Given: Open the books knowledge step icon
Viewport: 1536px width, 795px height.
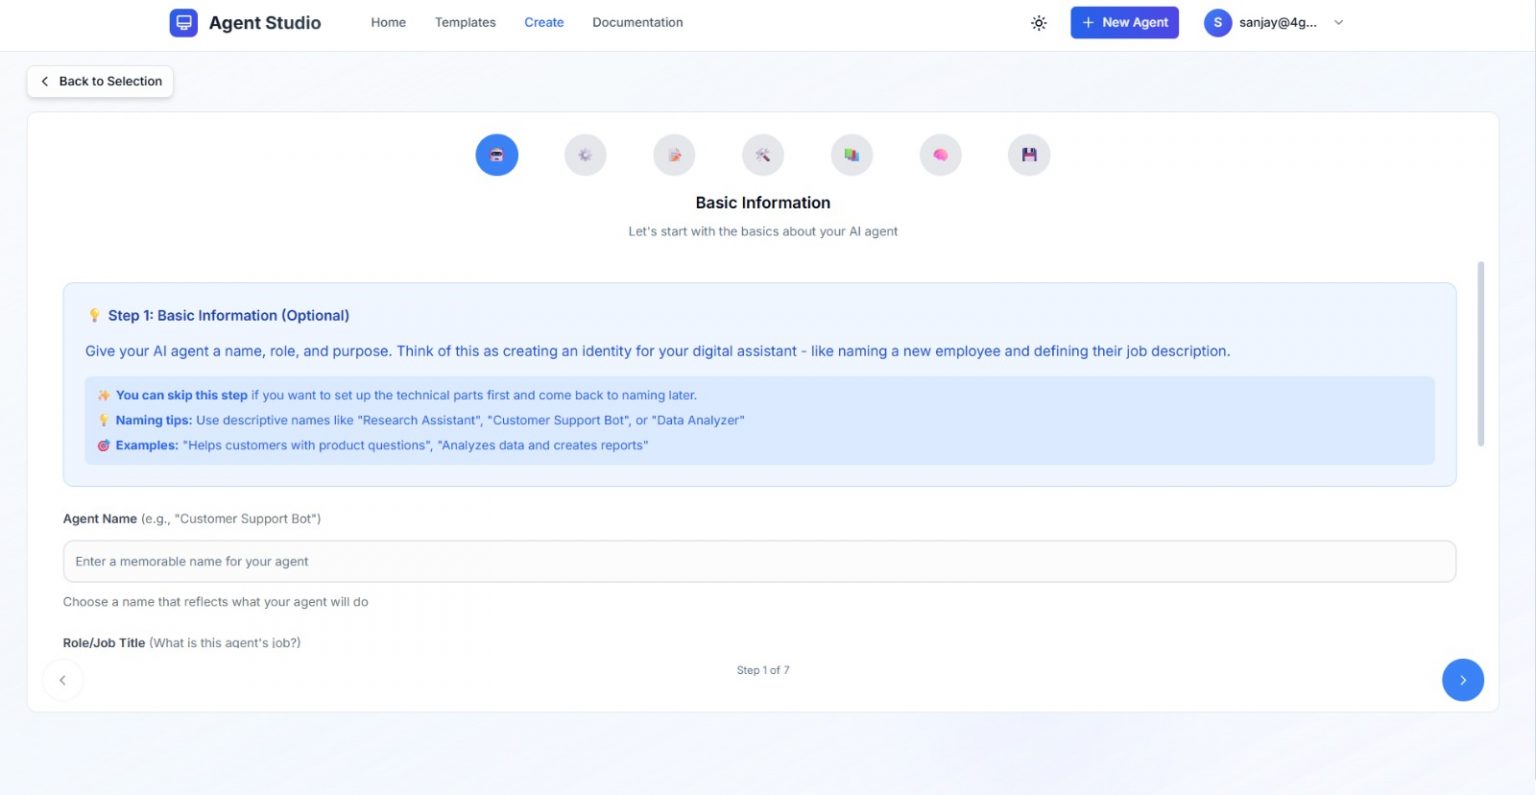Looking at the screenshot, I should tap(851, 154).
